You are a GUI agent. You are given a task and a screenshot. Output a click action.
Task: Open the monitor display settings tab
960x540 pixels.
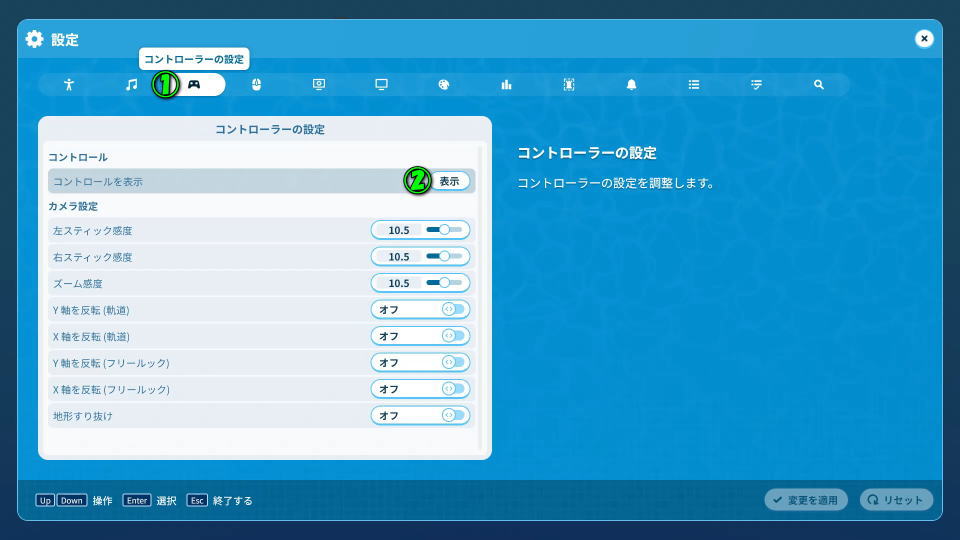click(381, 85)
